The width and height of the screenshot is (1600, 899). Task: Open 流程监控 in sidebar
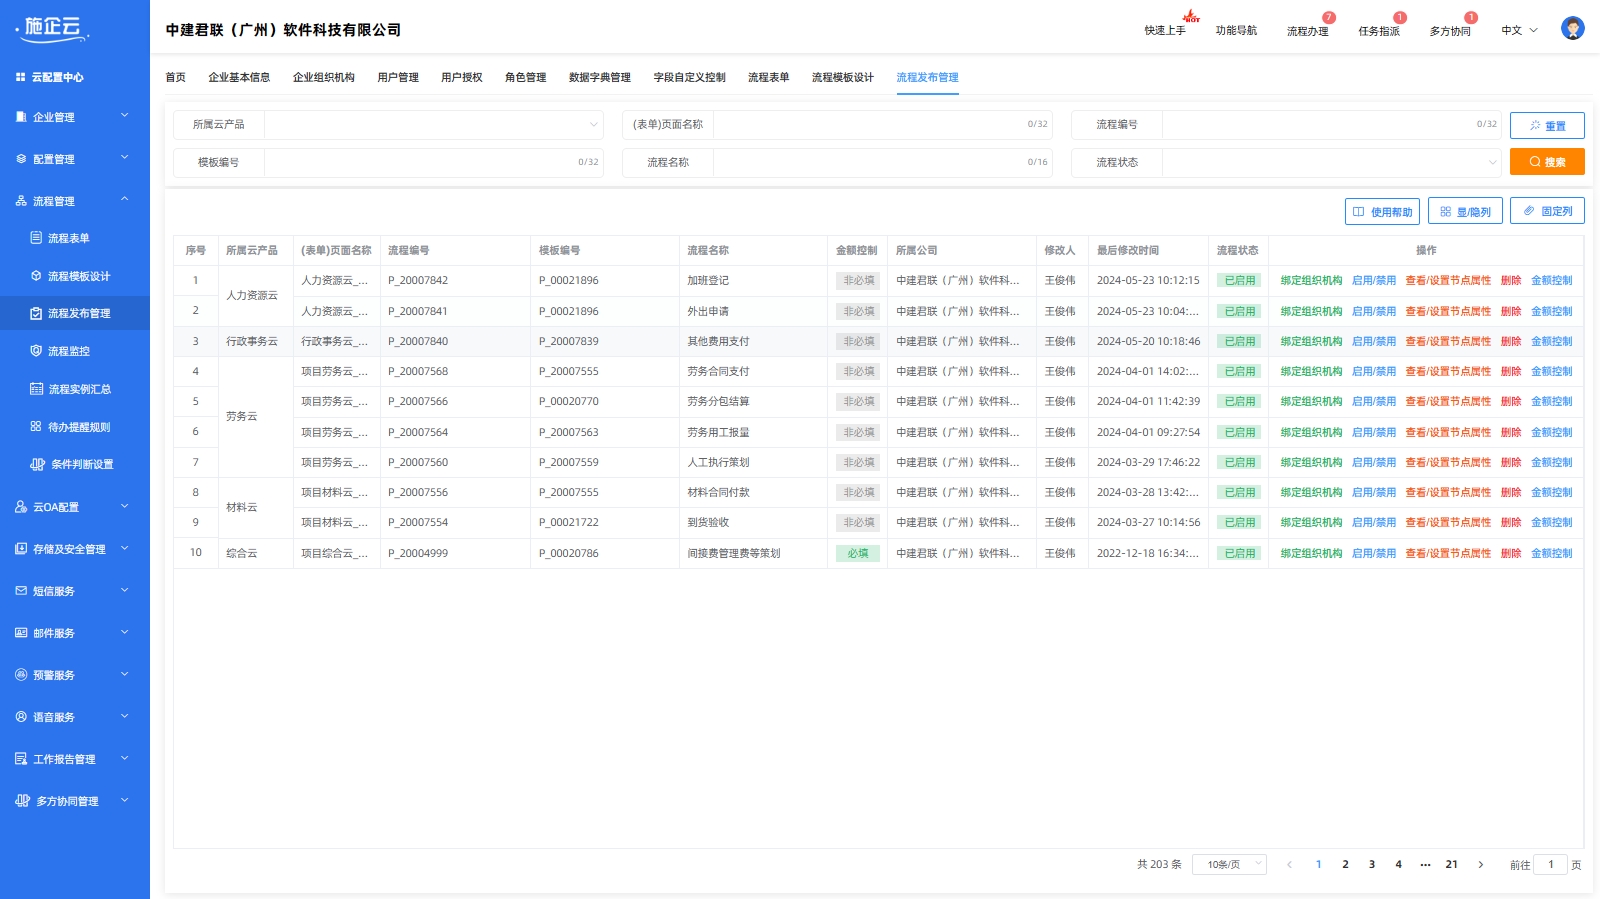point(69,351)
